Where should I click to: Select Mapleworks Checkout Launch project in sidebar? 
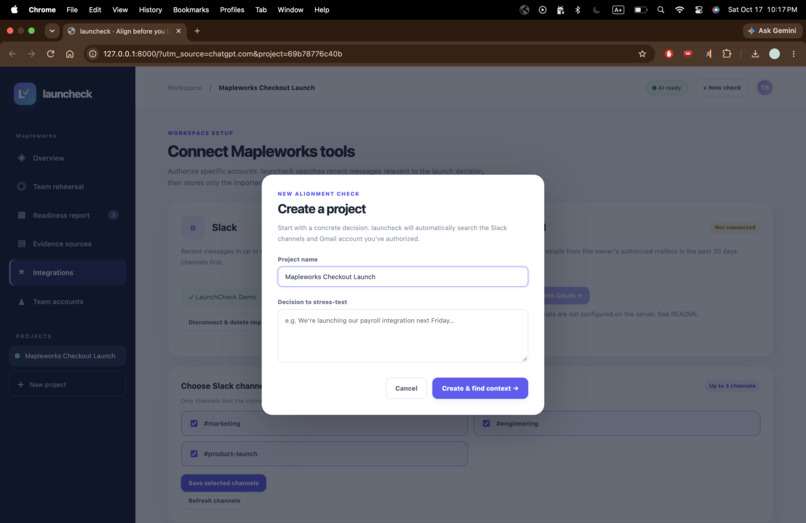(67, 356)
